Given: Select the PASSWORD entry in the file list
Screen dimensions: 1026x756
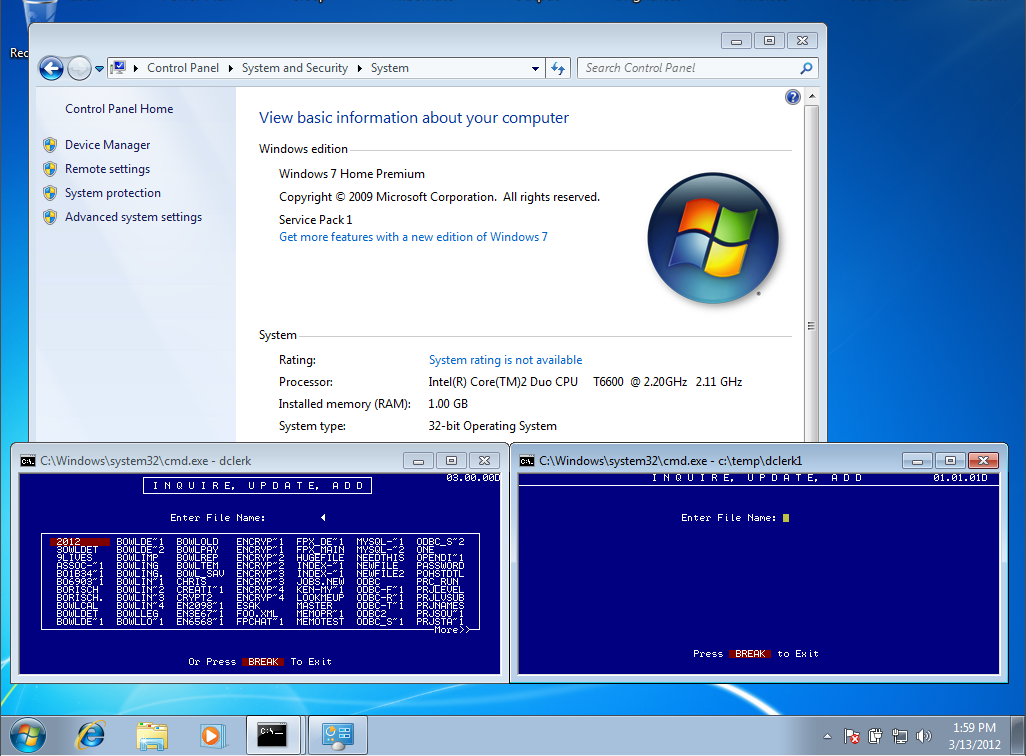Looking at the screenshot, I should [x=440, y=566].
